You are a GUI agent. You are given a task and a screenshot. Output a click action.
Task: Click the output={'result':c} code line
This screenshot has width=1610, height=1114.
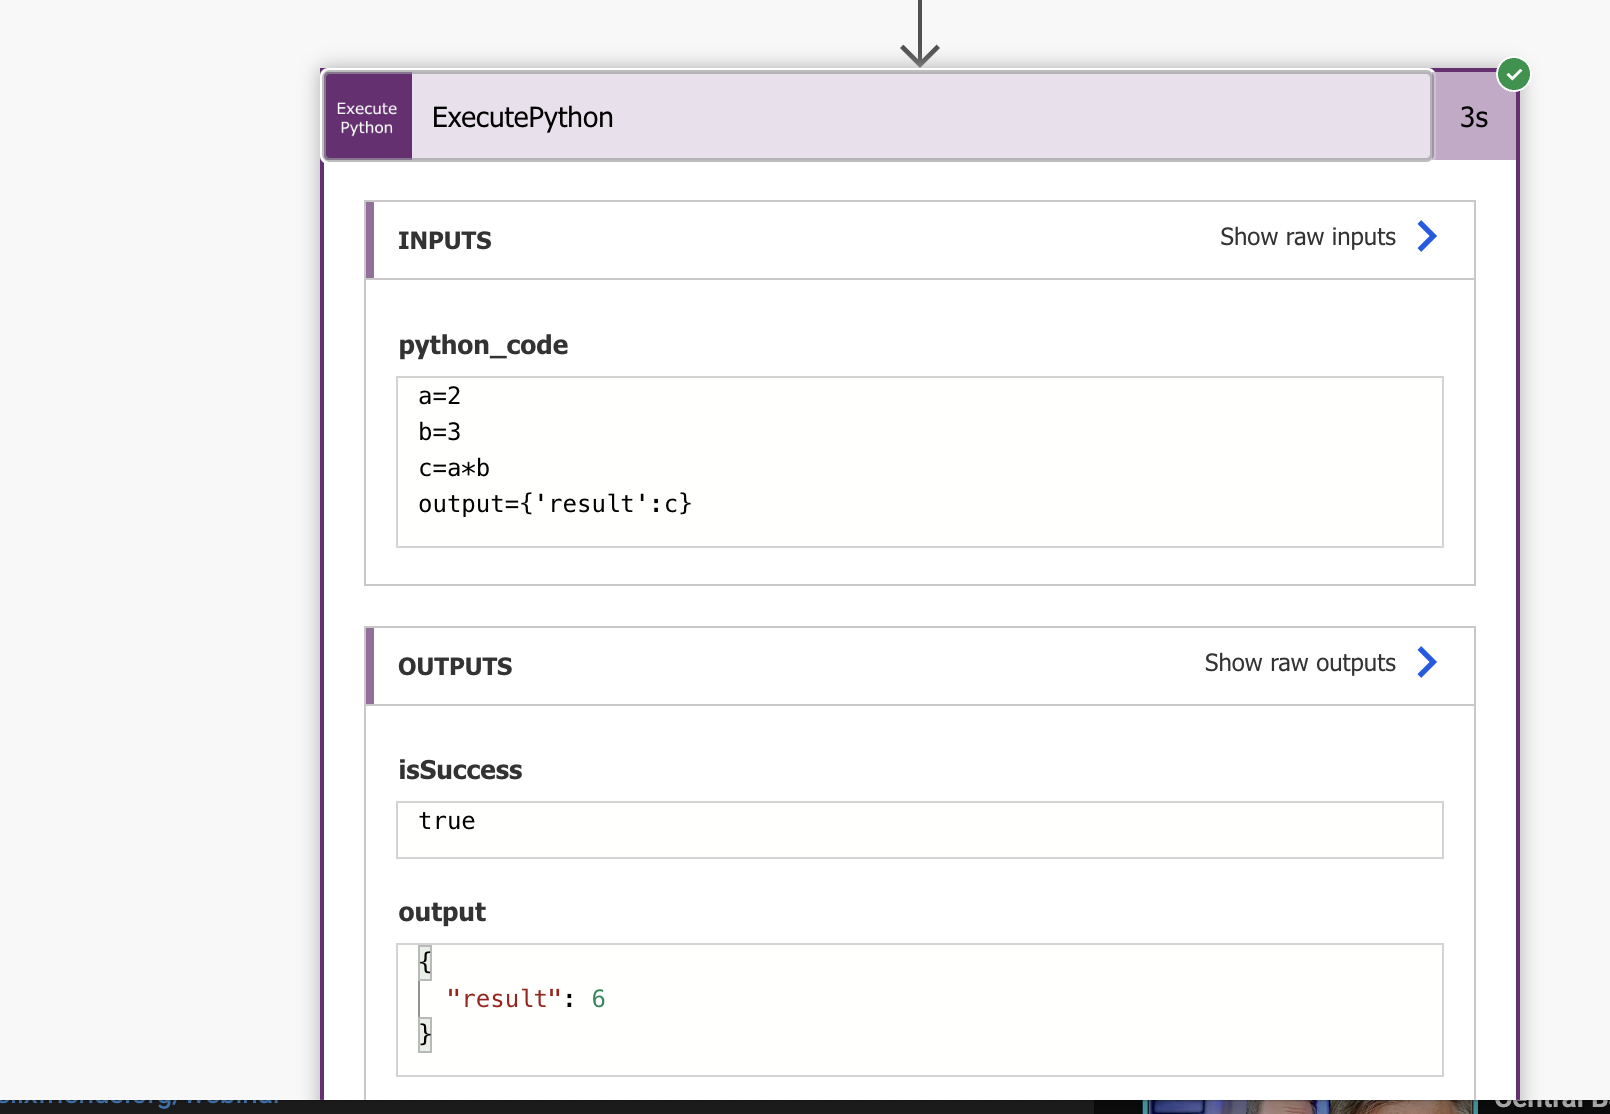555,504
